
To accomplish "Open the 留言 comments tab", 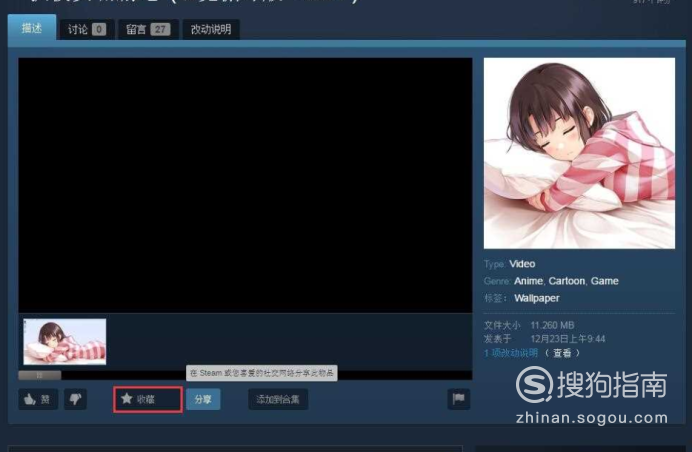I will point(148,30).
